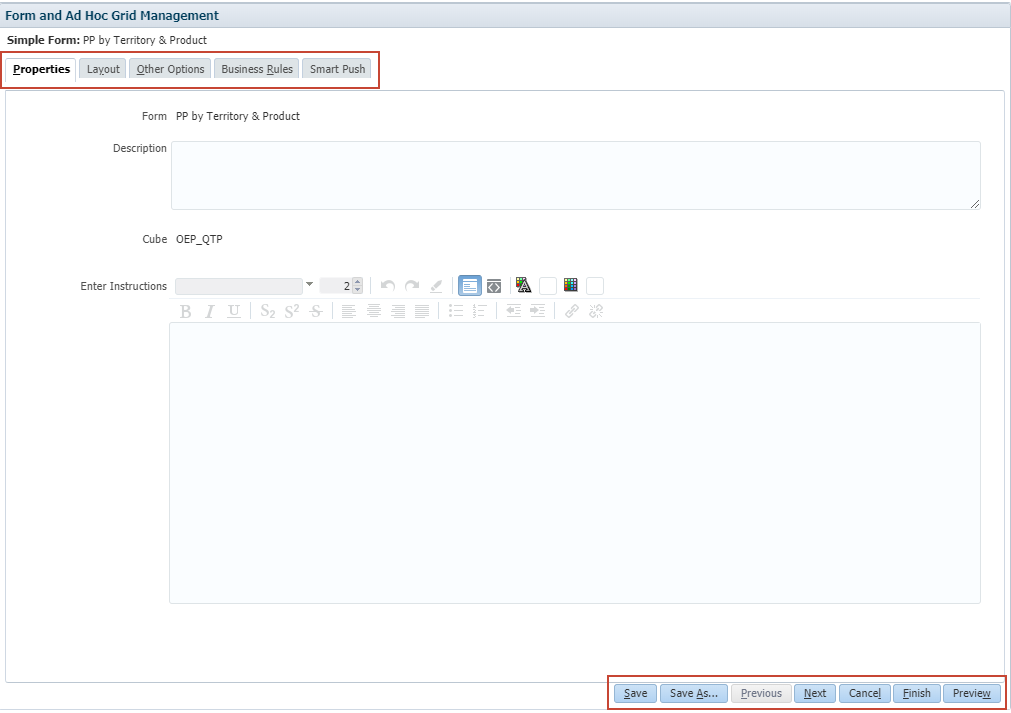
Task: Open the font foreground color icon
Action: (x=524, y=285)
